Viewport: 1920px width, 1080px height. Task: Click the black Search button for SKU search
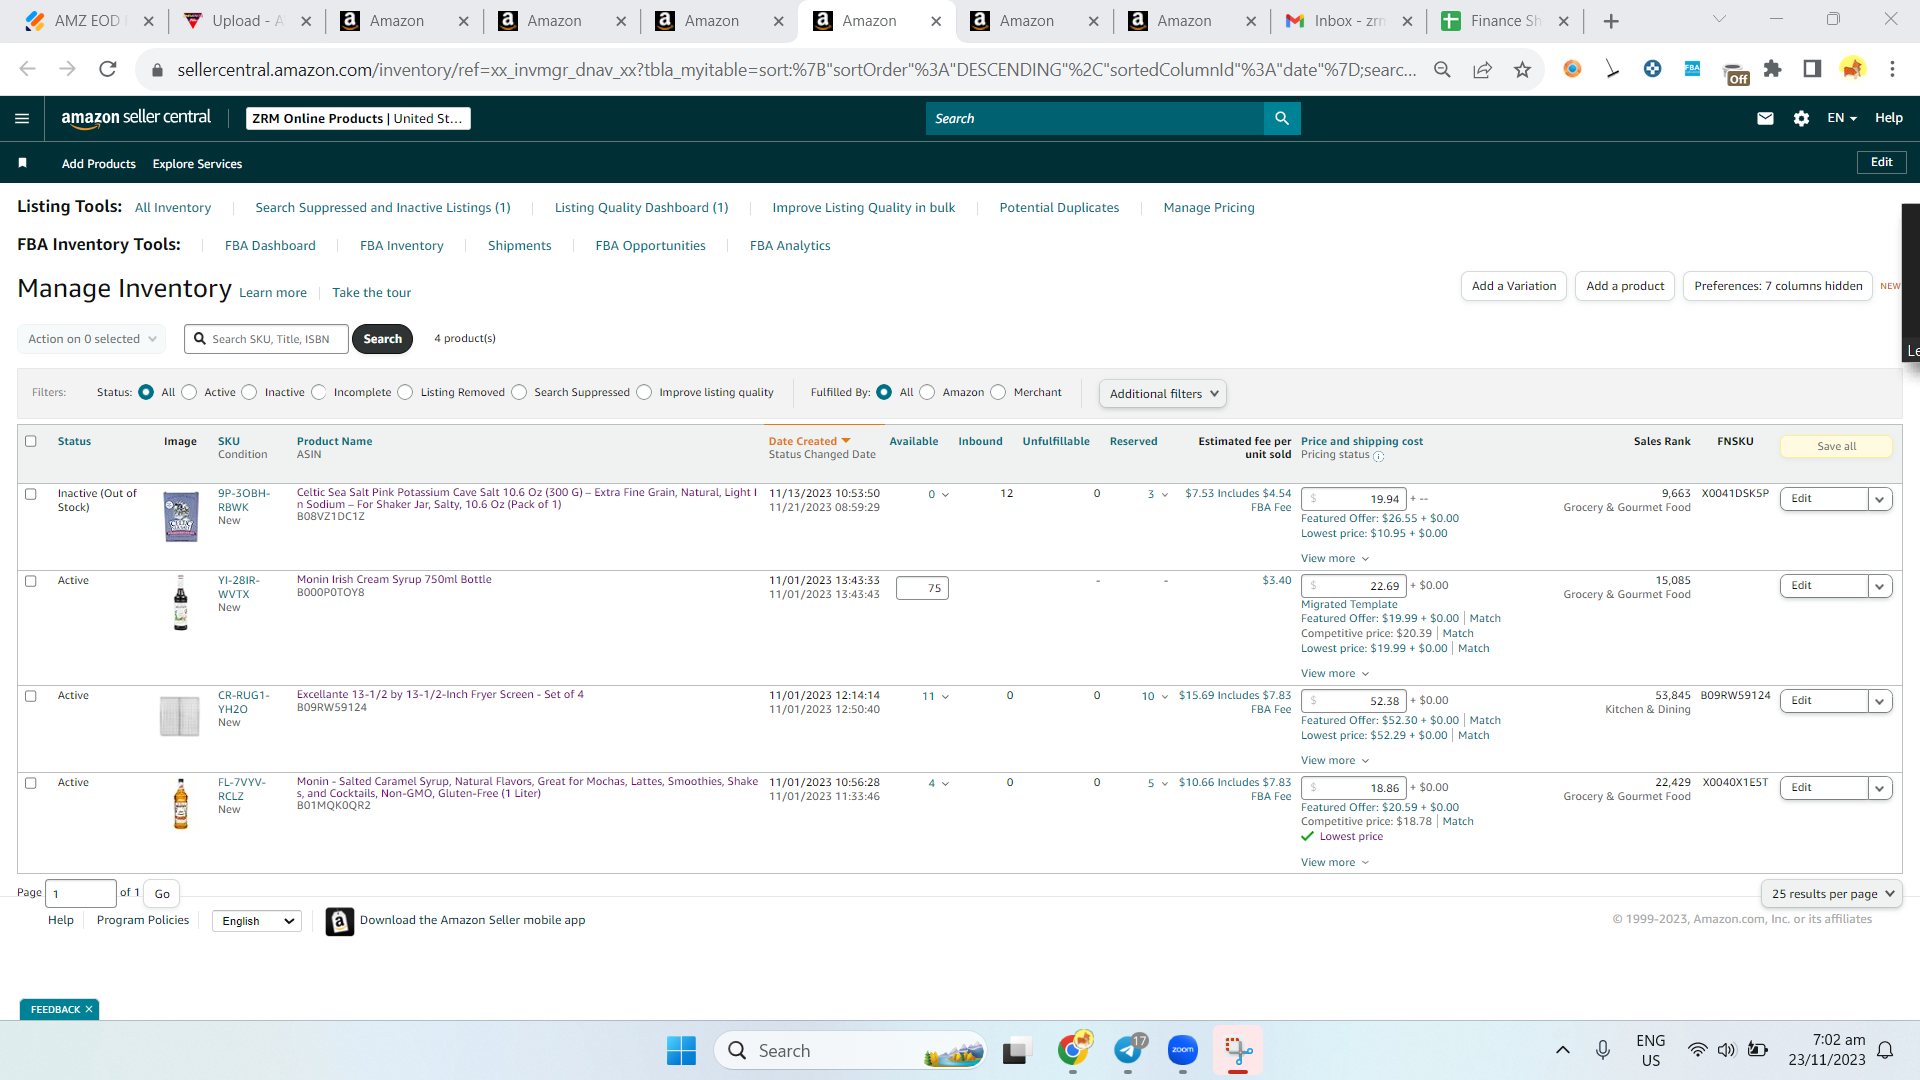tap(383, 339)
